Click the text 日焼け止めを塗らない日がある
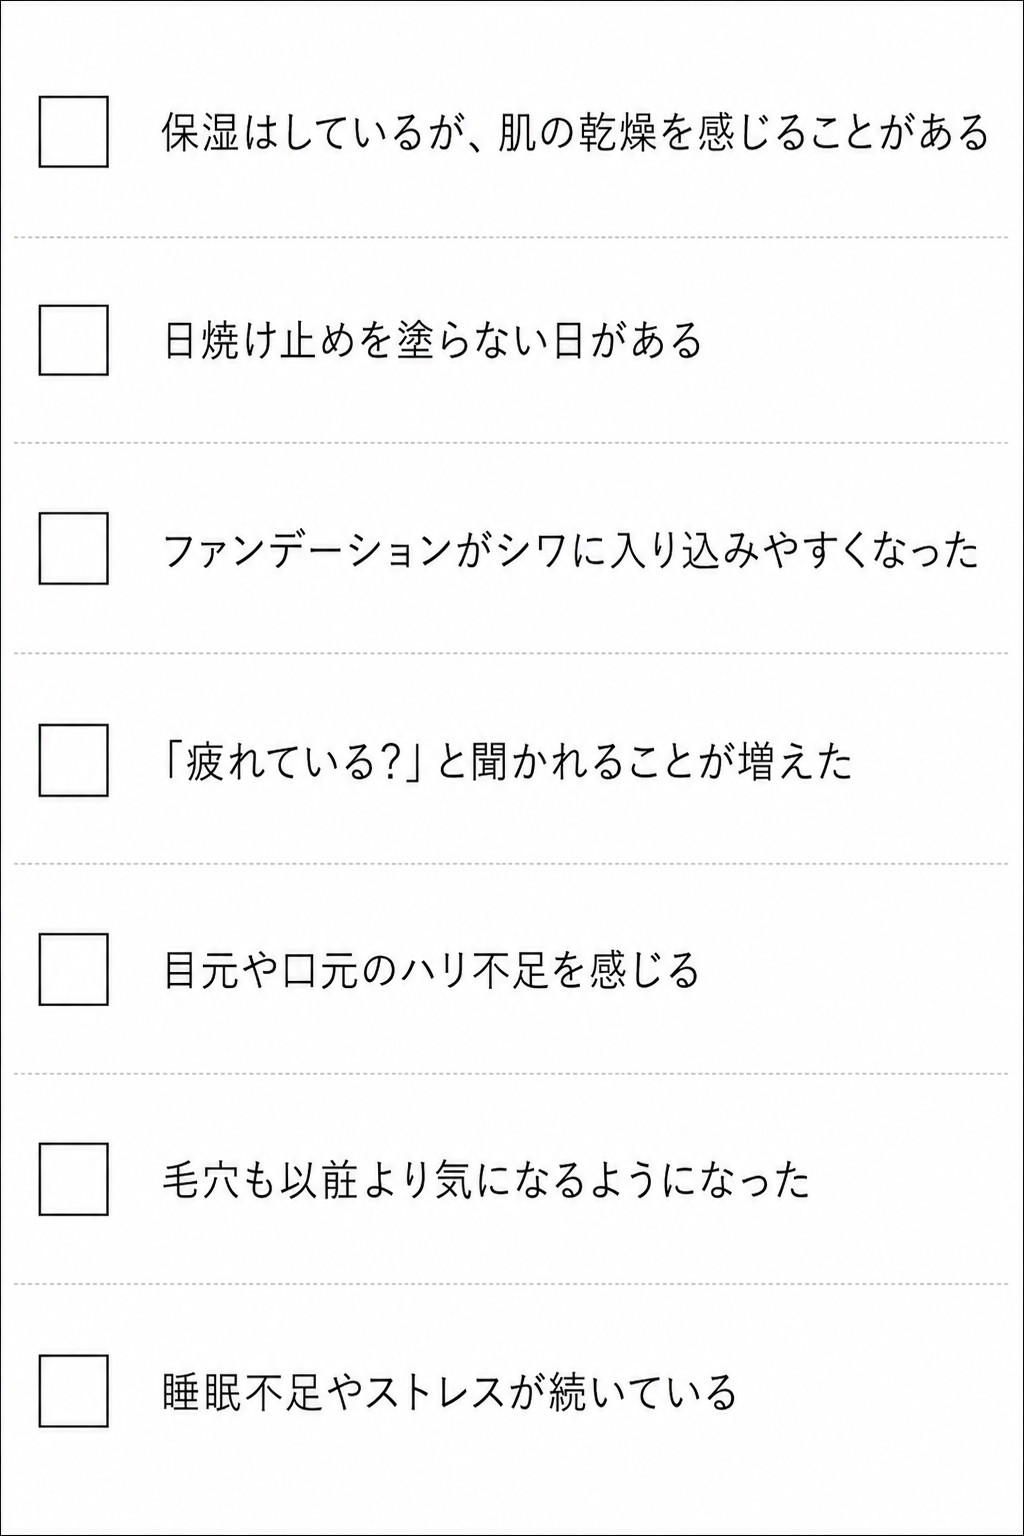1024x1536 pixels. pyautogui.click(x=432, y=341)
